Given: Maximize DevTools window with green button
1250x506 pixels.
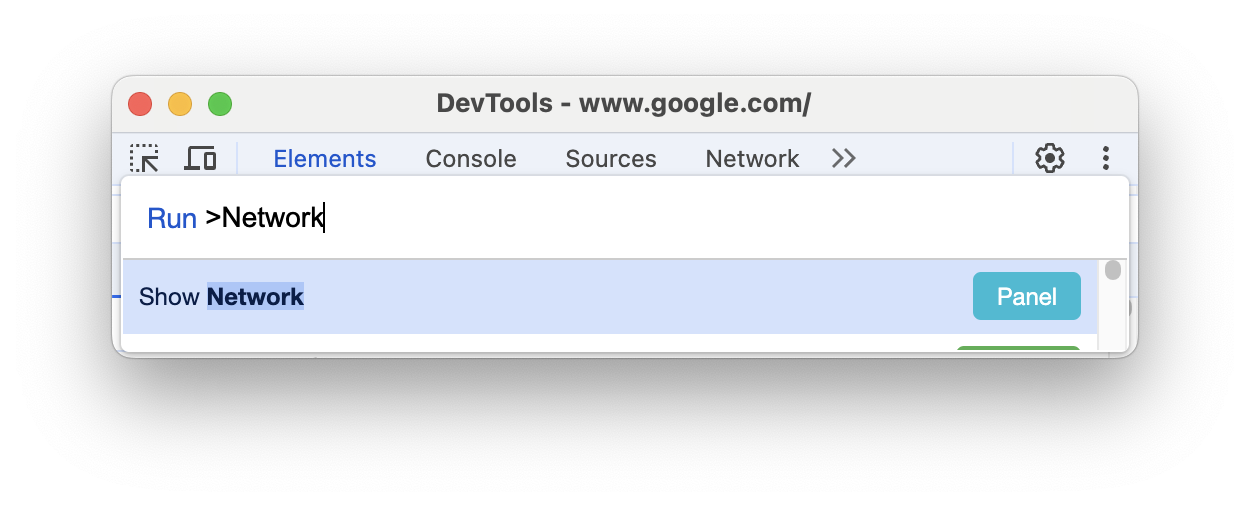Looking at the screenshot, I should (220, 104).
